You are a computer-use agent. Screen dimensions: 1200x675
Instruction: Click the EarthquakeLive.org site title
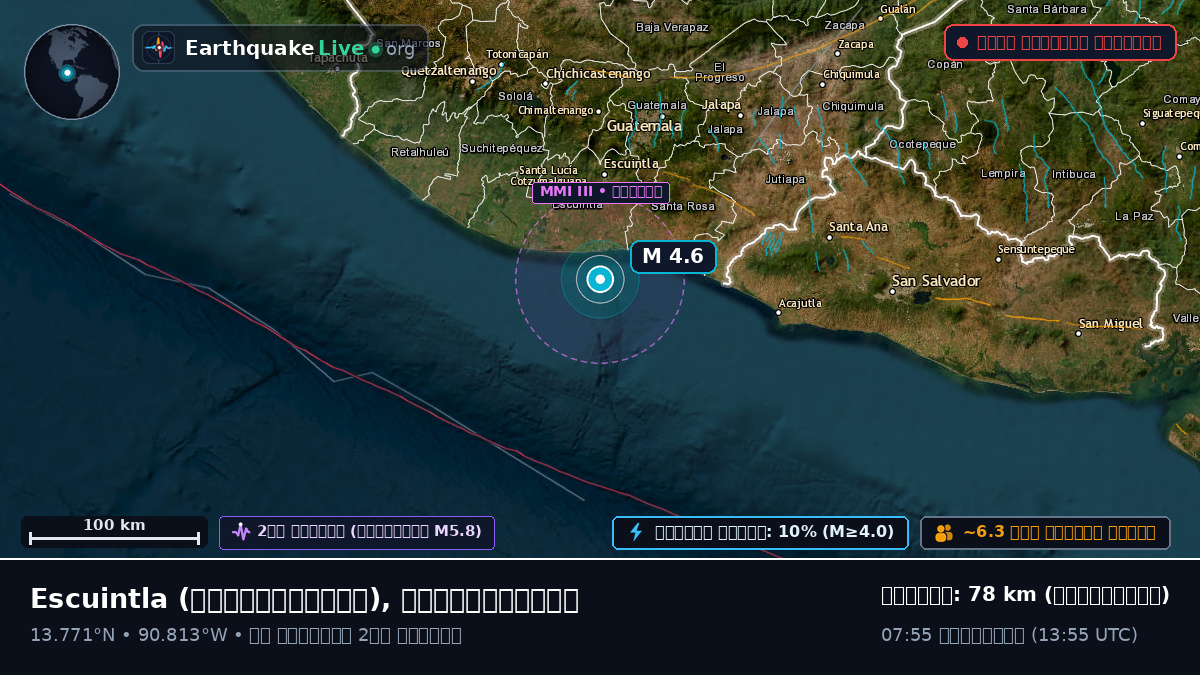pyautogui.click(x=300, y=48)
